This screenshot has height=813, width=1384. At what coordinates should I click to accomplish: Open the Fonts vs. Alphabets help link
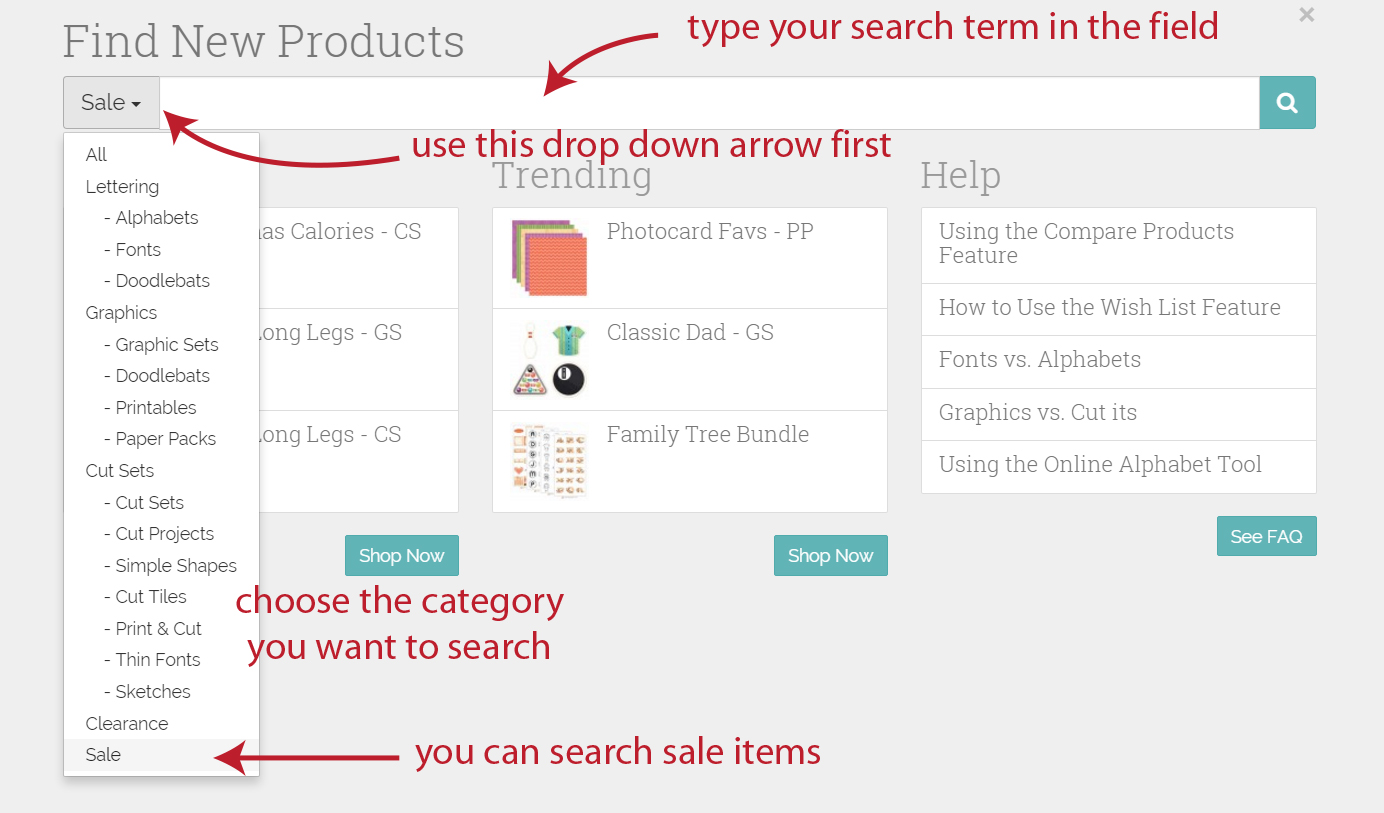pyautogui.click(x=1040, y=360)
